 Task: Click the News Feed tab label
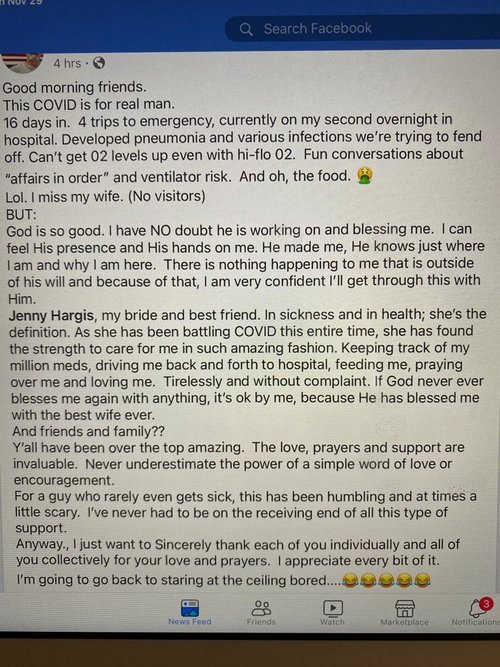click(x=190, y=621)
